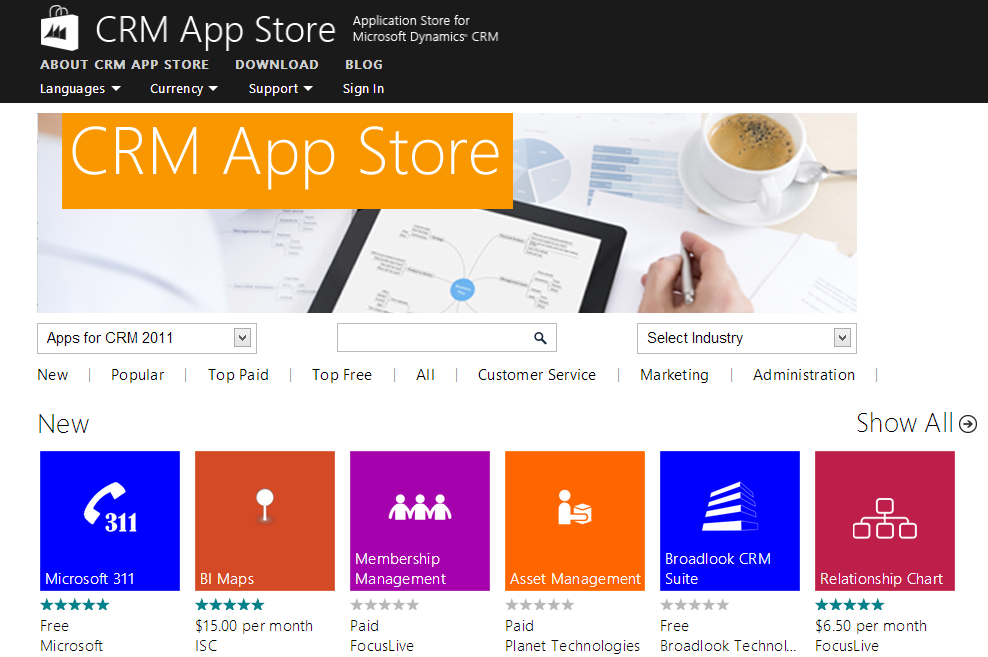The width and height of the screenshot is (988, 657).
Task: Click the Show All link
Action: (905, 423)
